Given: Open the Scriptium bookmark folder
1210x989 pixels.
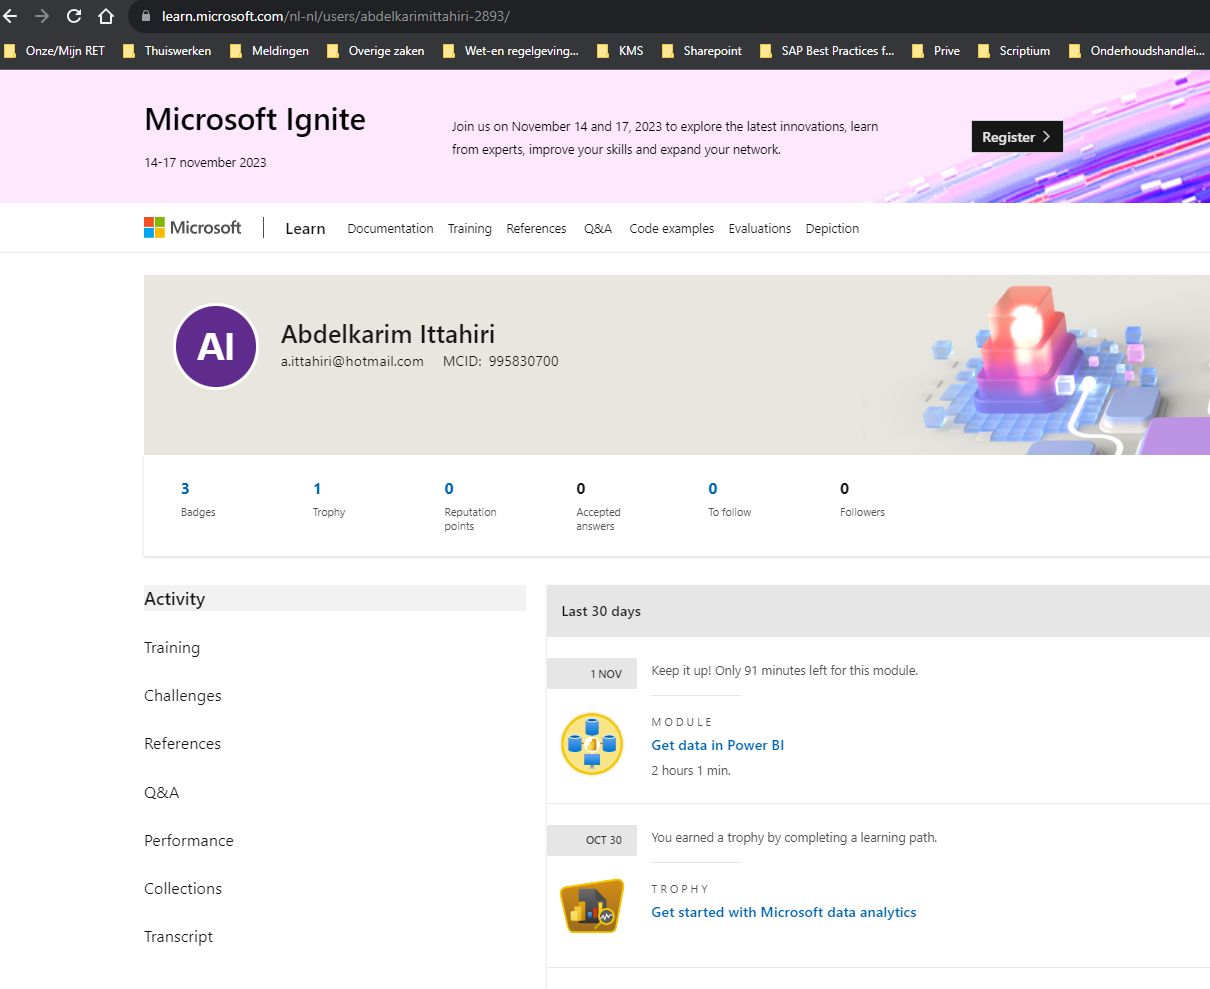Looking at the screenshot, I should coord(1014,51).
